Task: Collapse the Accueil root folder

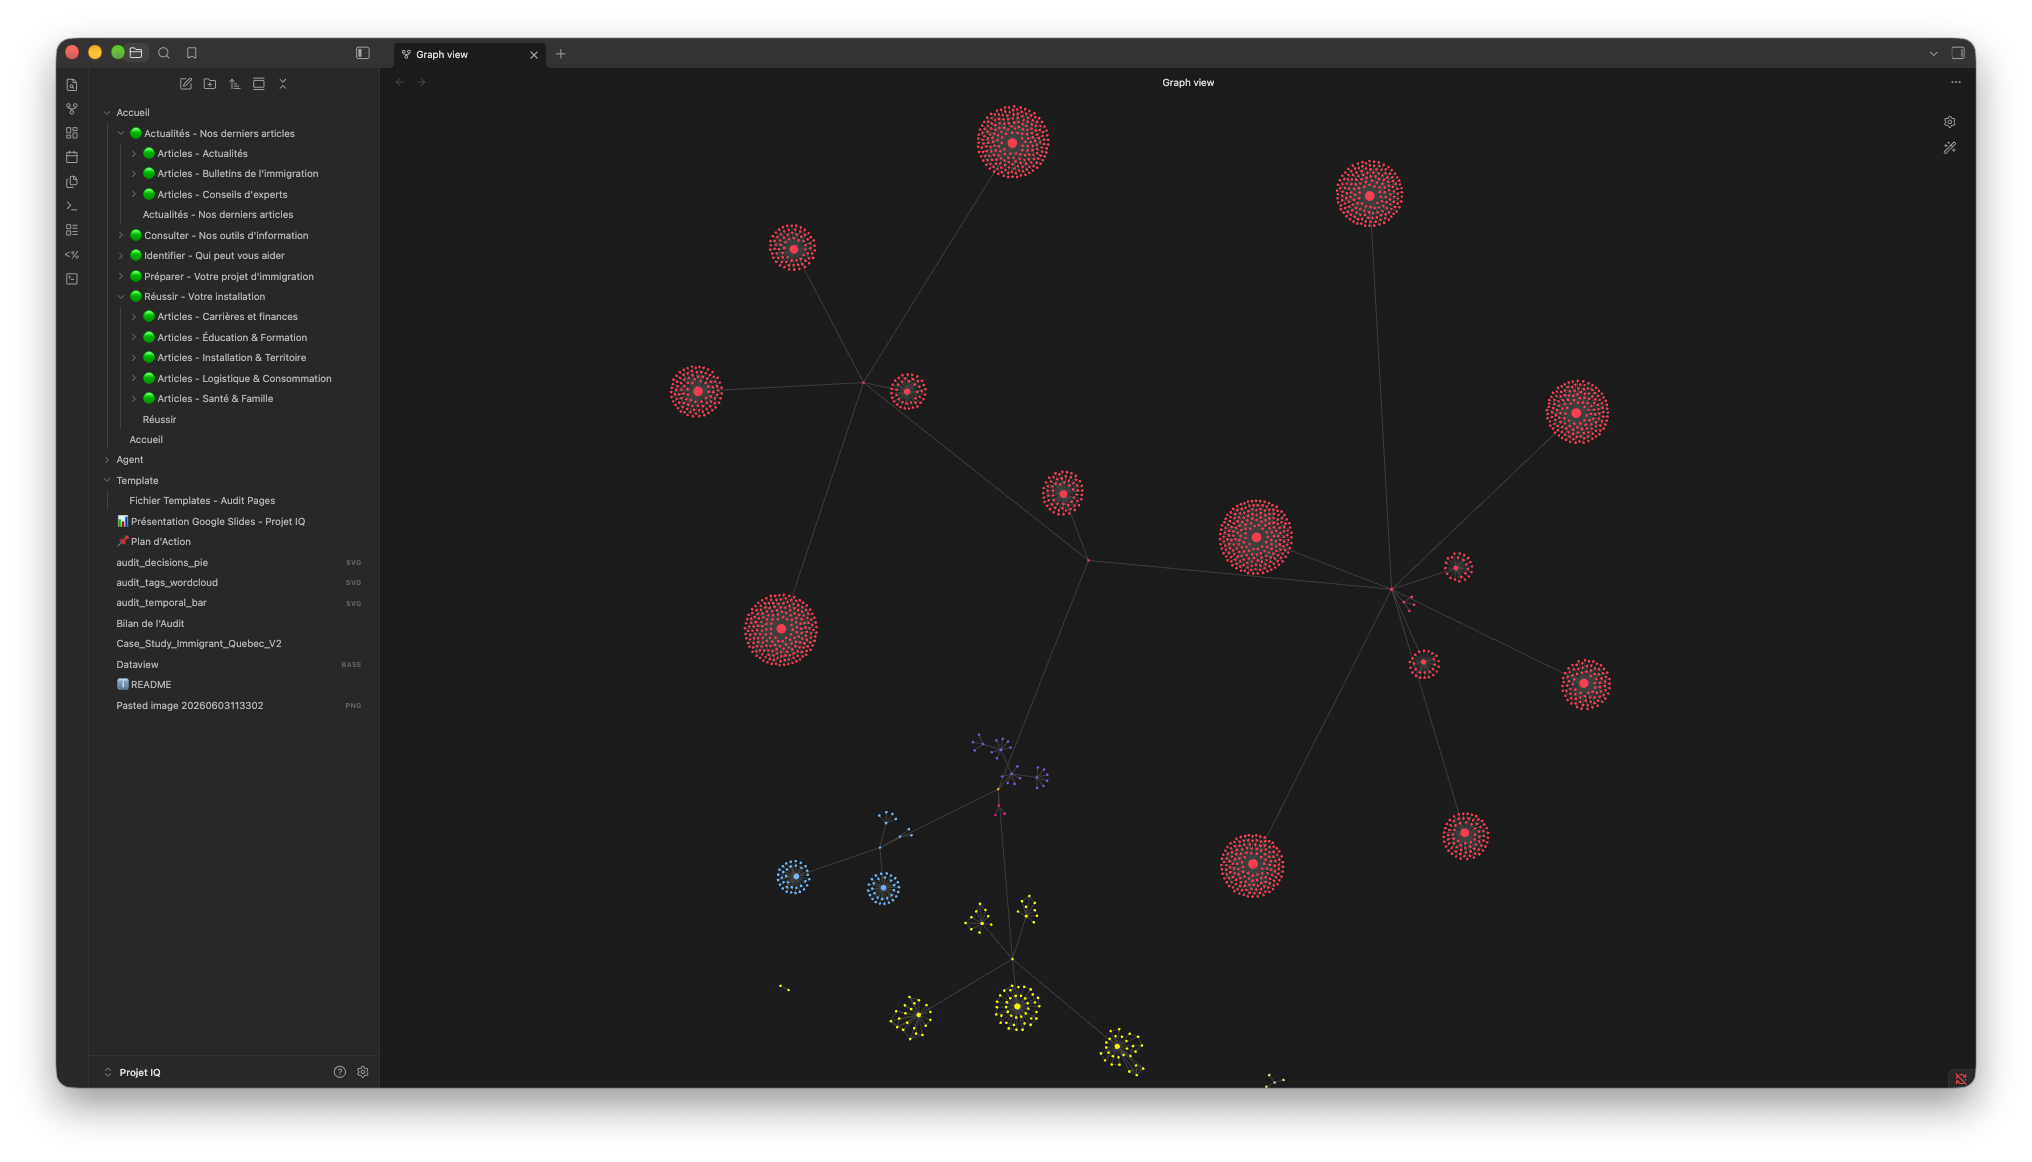Action: [107, 113]
